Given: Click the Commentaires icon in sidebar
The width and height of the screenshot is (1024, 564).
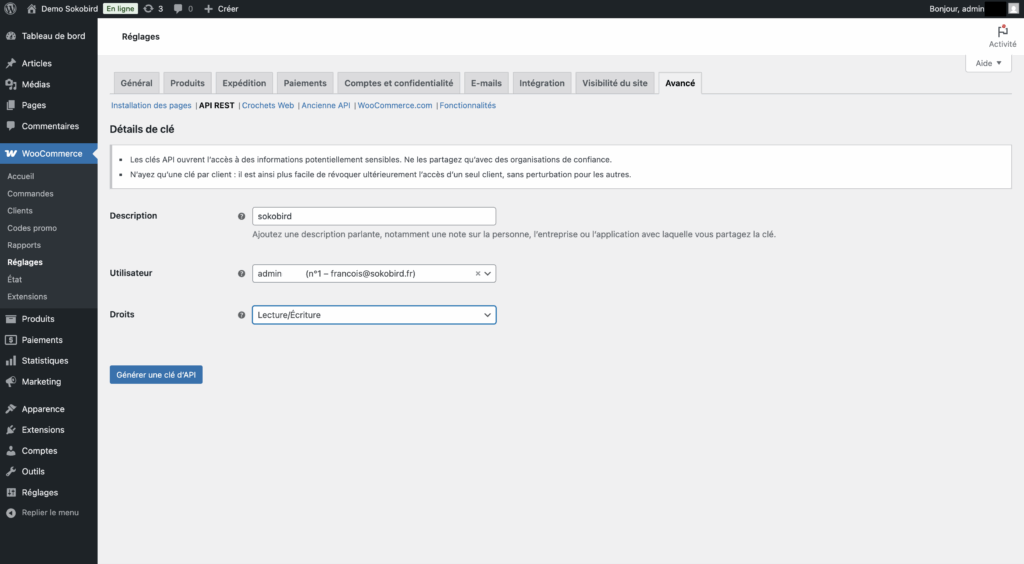Looking at the screenshot, I should [x=11, y=126].
